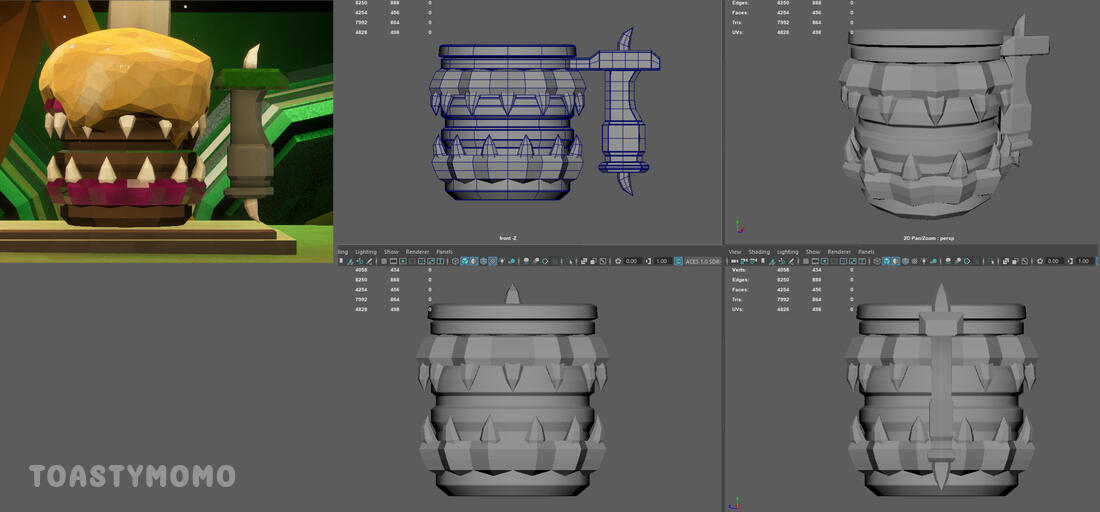This screenshot has width=1100, height=512.
Task: Click the gamma value field in right panel
Action: pyautogui.click(x=1082, y=261)
